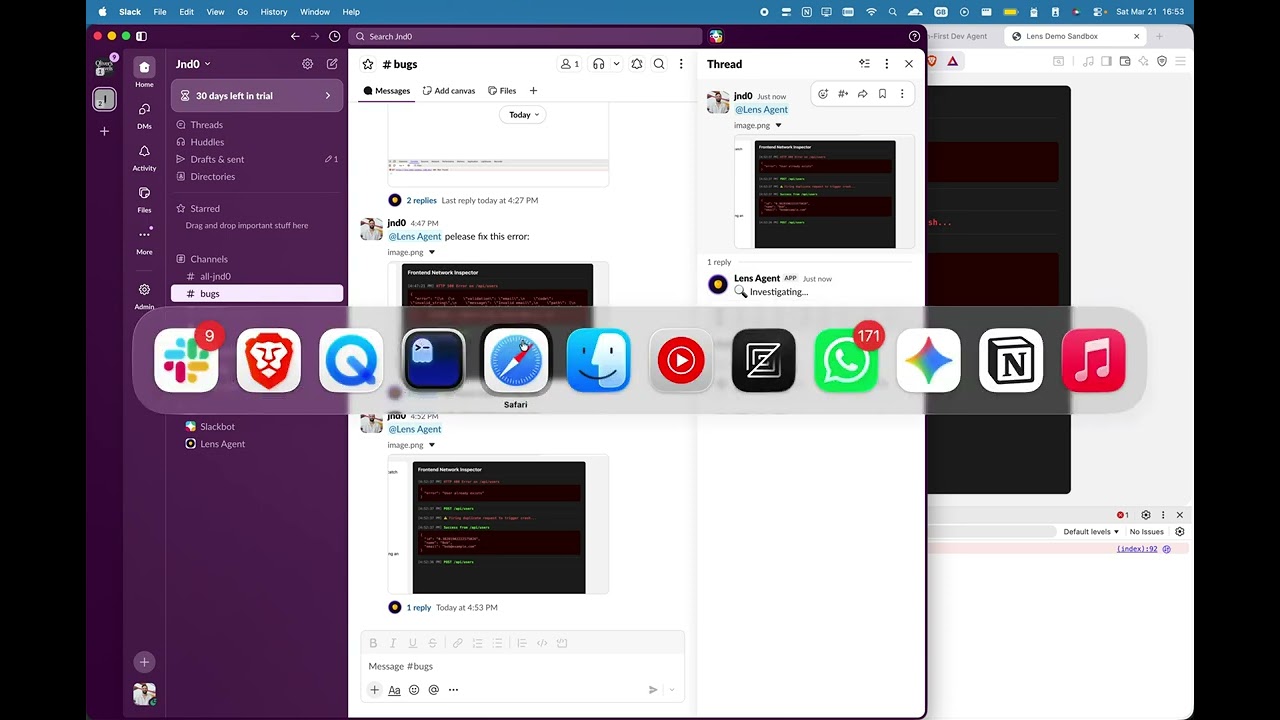This screenshot has width=1280, height=720.
Task: Switch to Safari in the app switcher
Action: [x=516, y=360]
